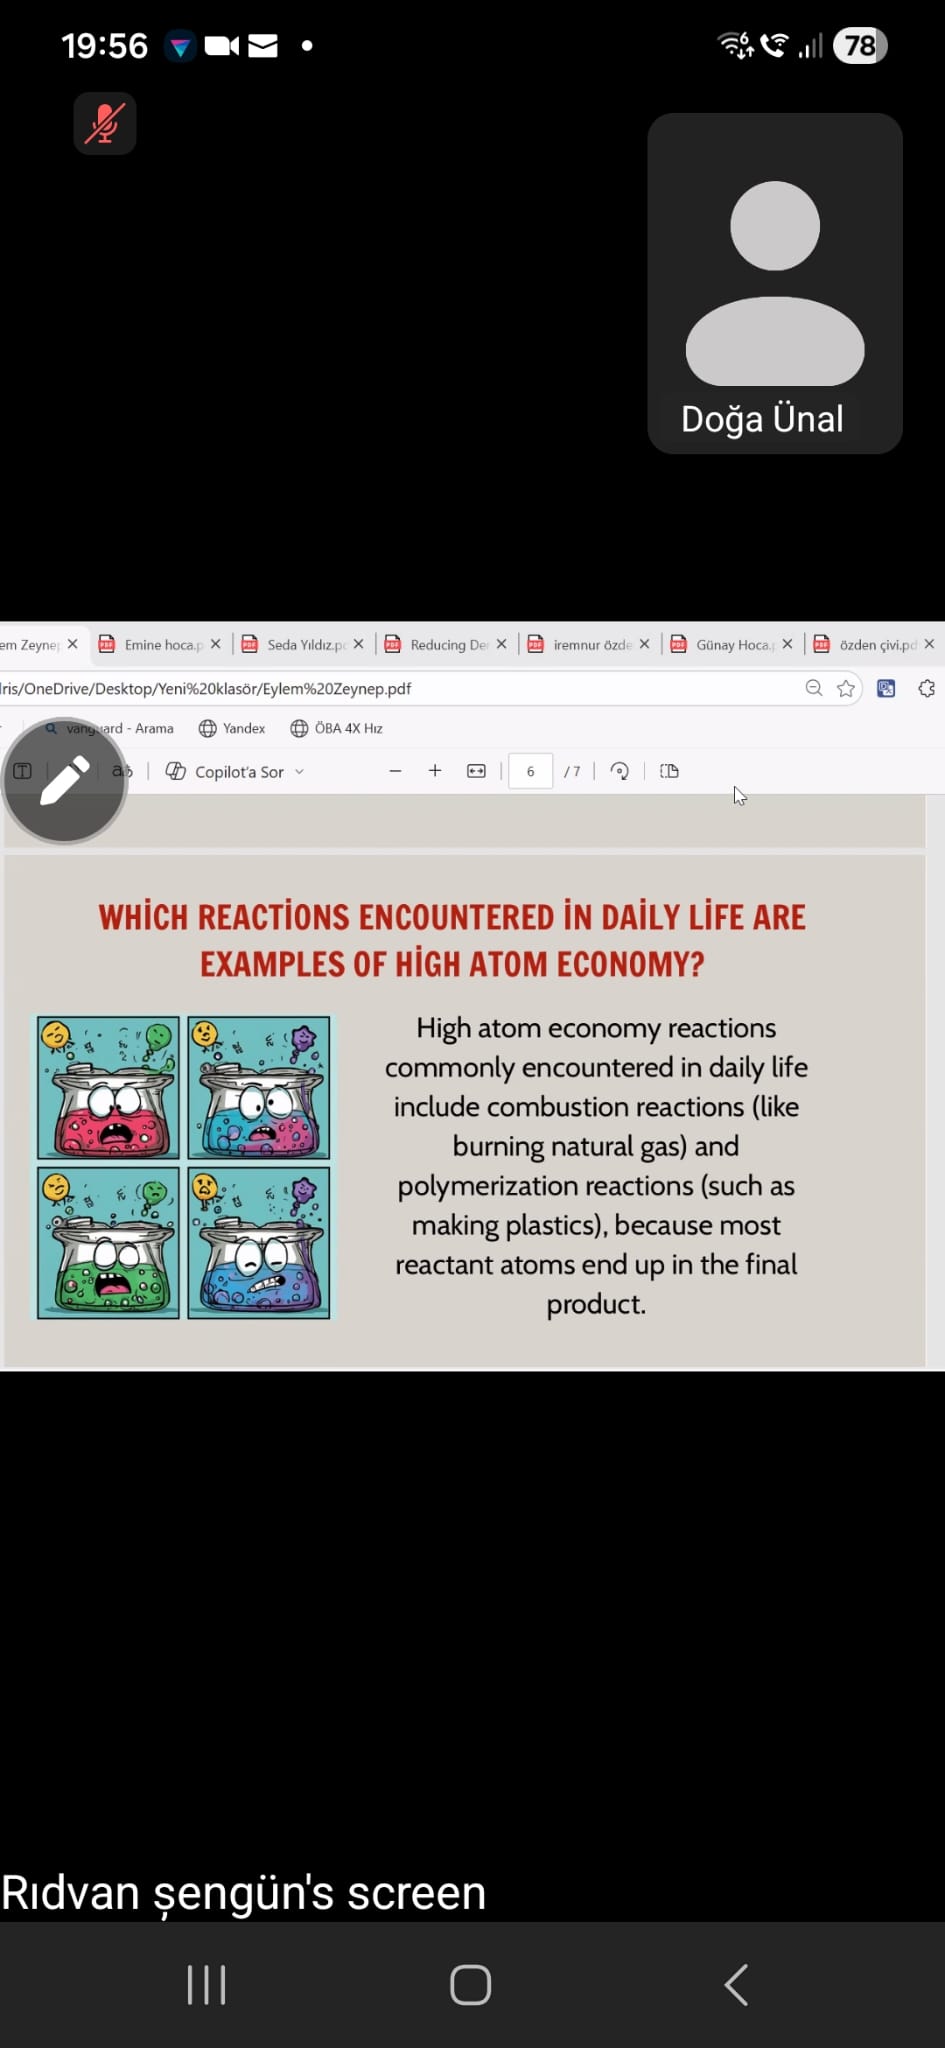Open the Yandex bookmark
Screen dimensions: 945x2048
pos(233,728)
